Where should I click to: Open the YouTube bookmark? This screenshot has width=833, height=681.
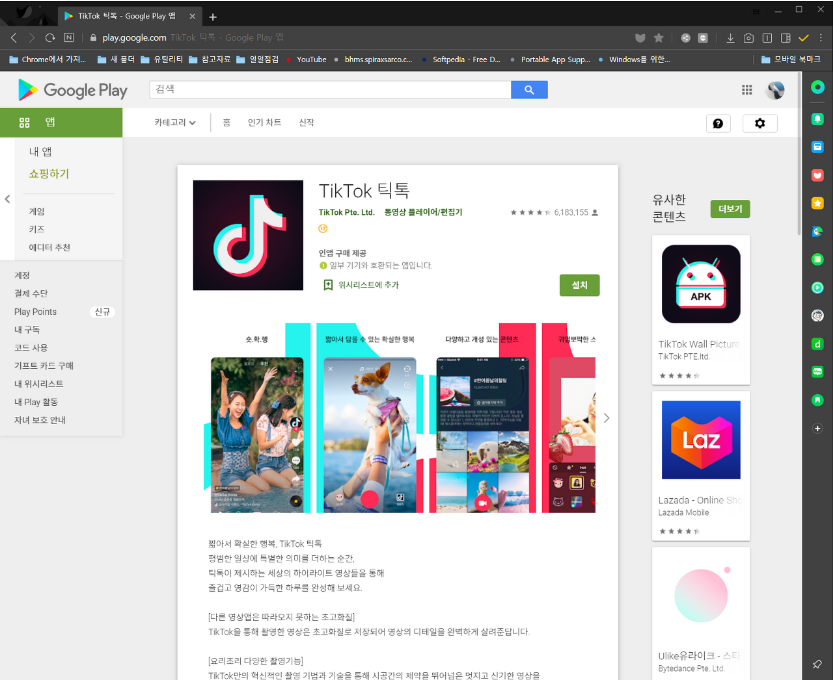(306, 59)
